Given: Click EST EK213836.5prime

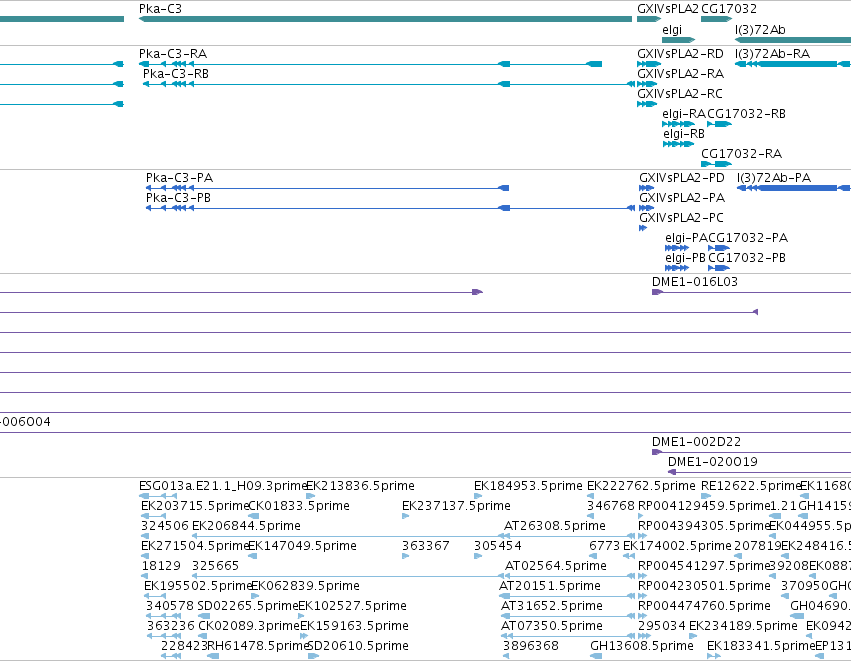Looking at the screenshot, I should [x=311, y=496].
